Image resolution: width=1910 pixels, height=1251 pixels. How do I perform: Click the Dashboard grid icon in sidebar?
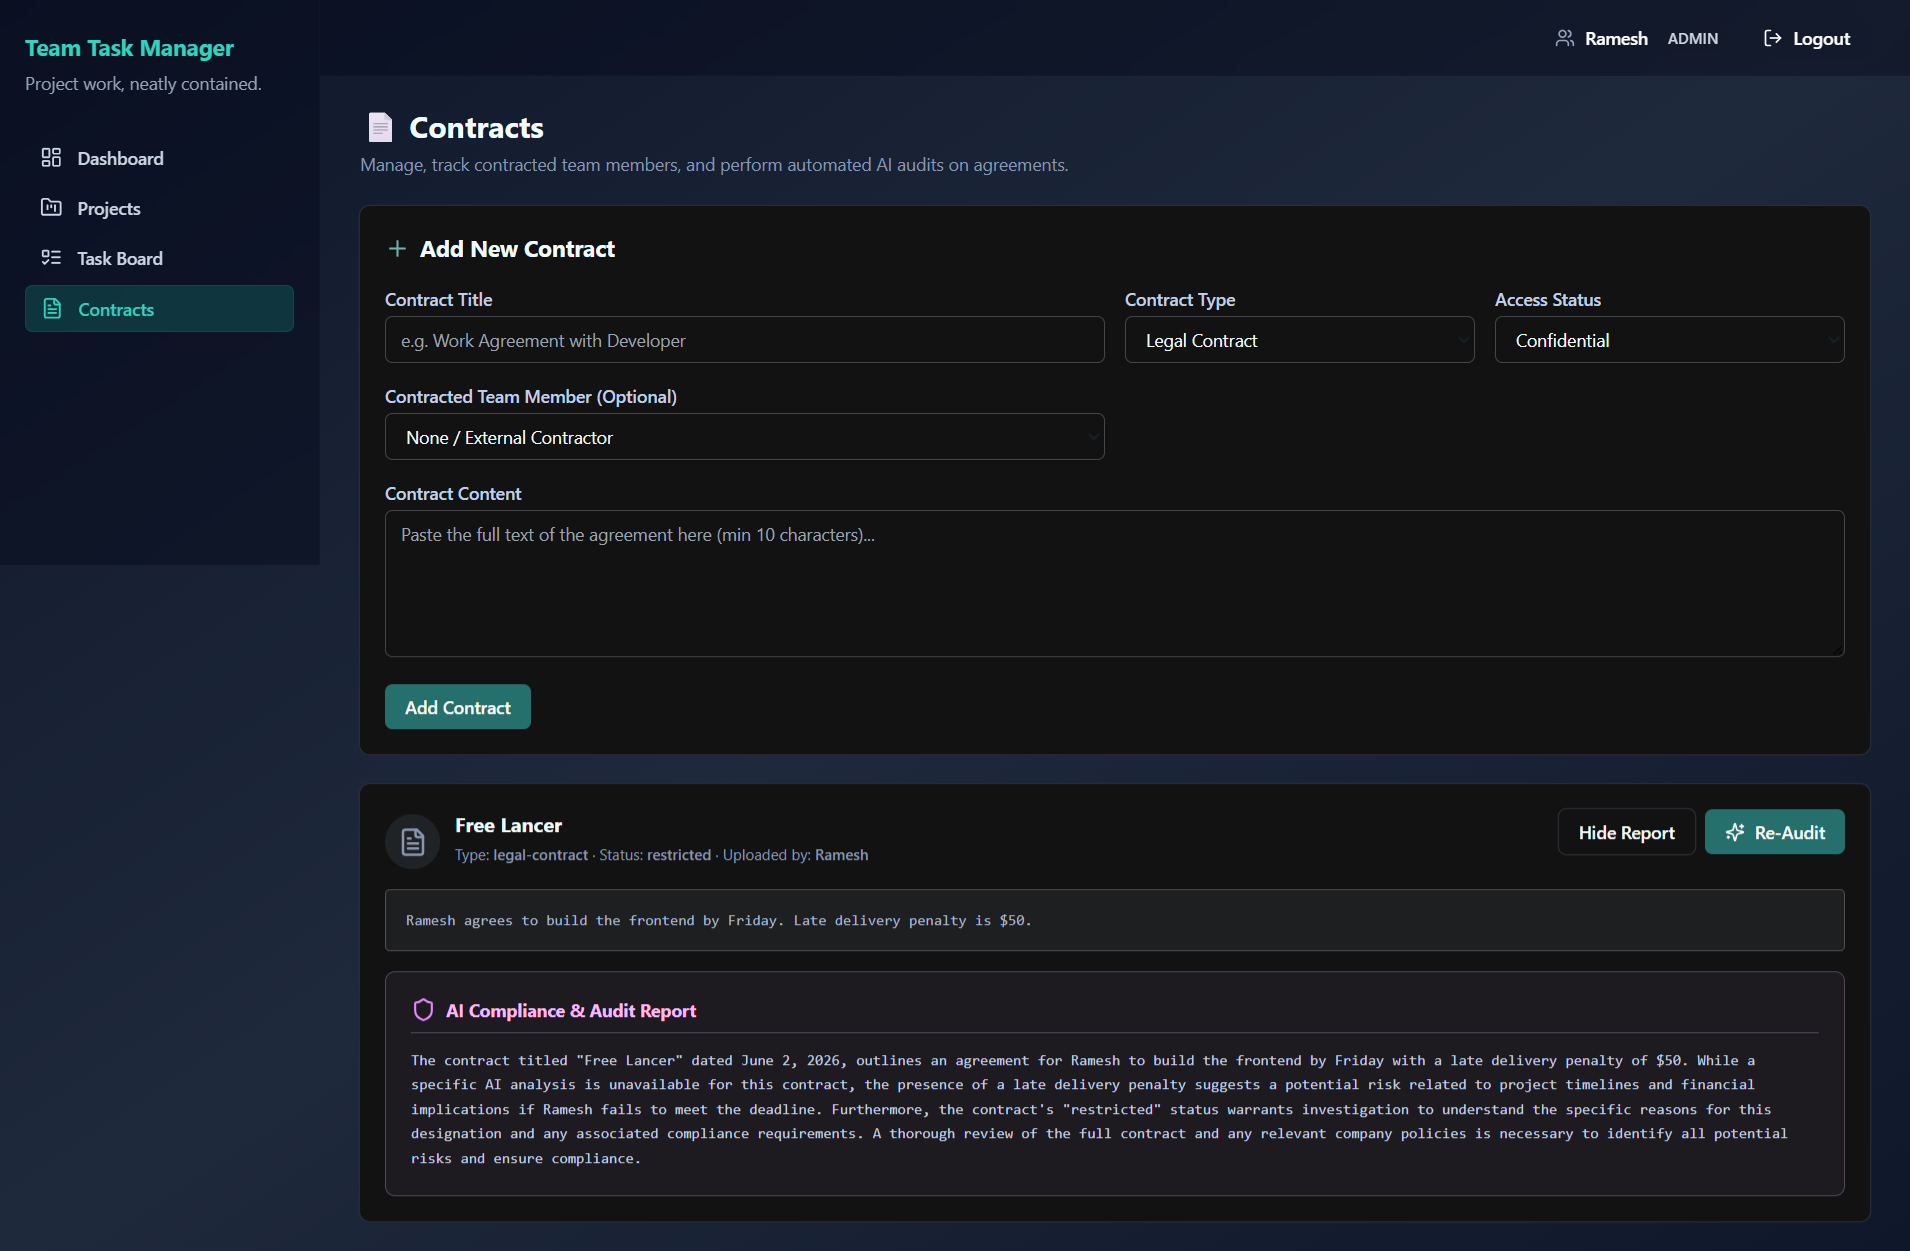pyautogui.click(x=51, y=158)
